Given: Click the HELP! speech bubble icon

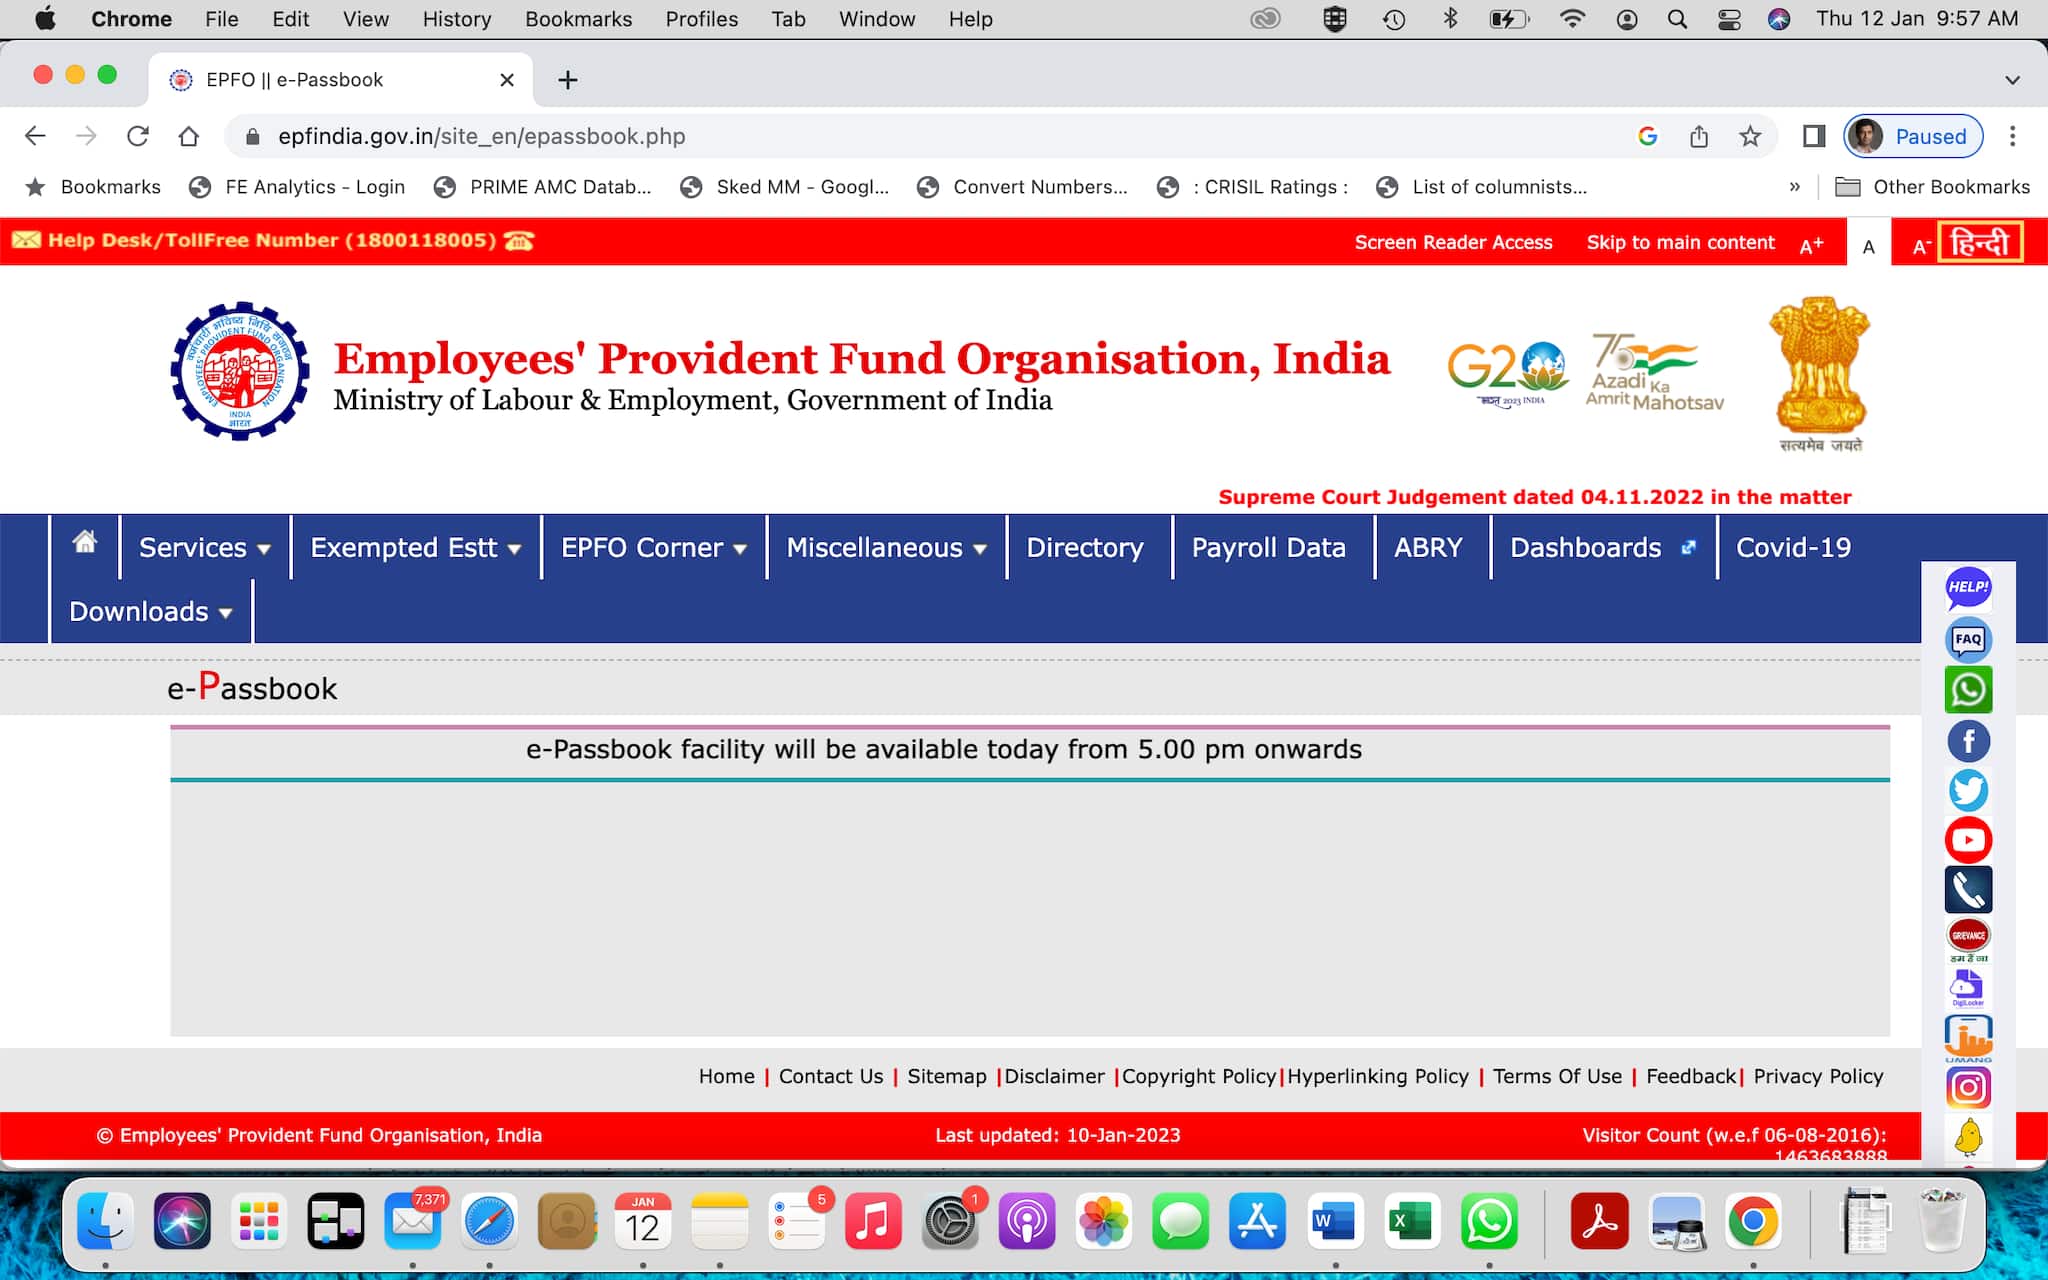Looking at the screenshot, I should (1968, 588).
